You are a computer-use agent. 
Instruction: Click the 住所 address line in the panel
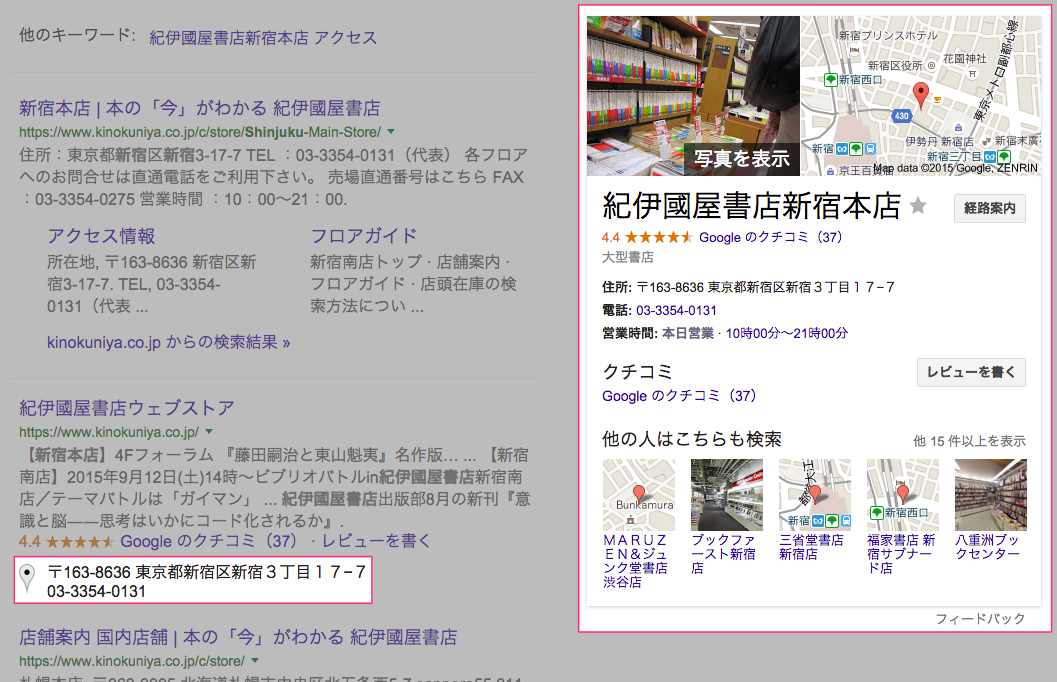tap(748, 288)
